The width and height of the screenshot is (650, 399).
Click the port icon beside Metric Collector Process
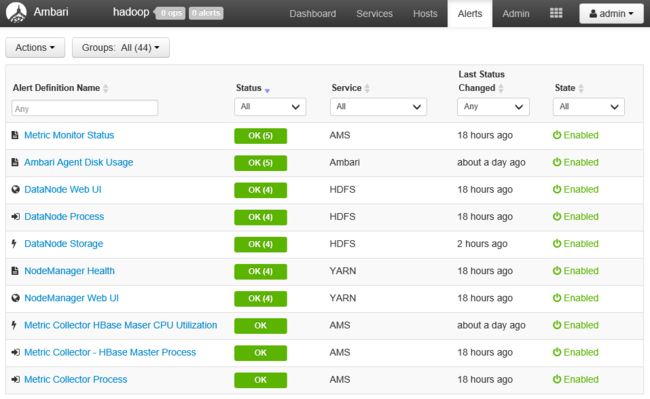(15, 380)
